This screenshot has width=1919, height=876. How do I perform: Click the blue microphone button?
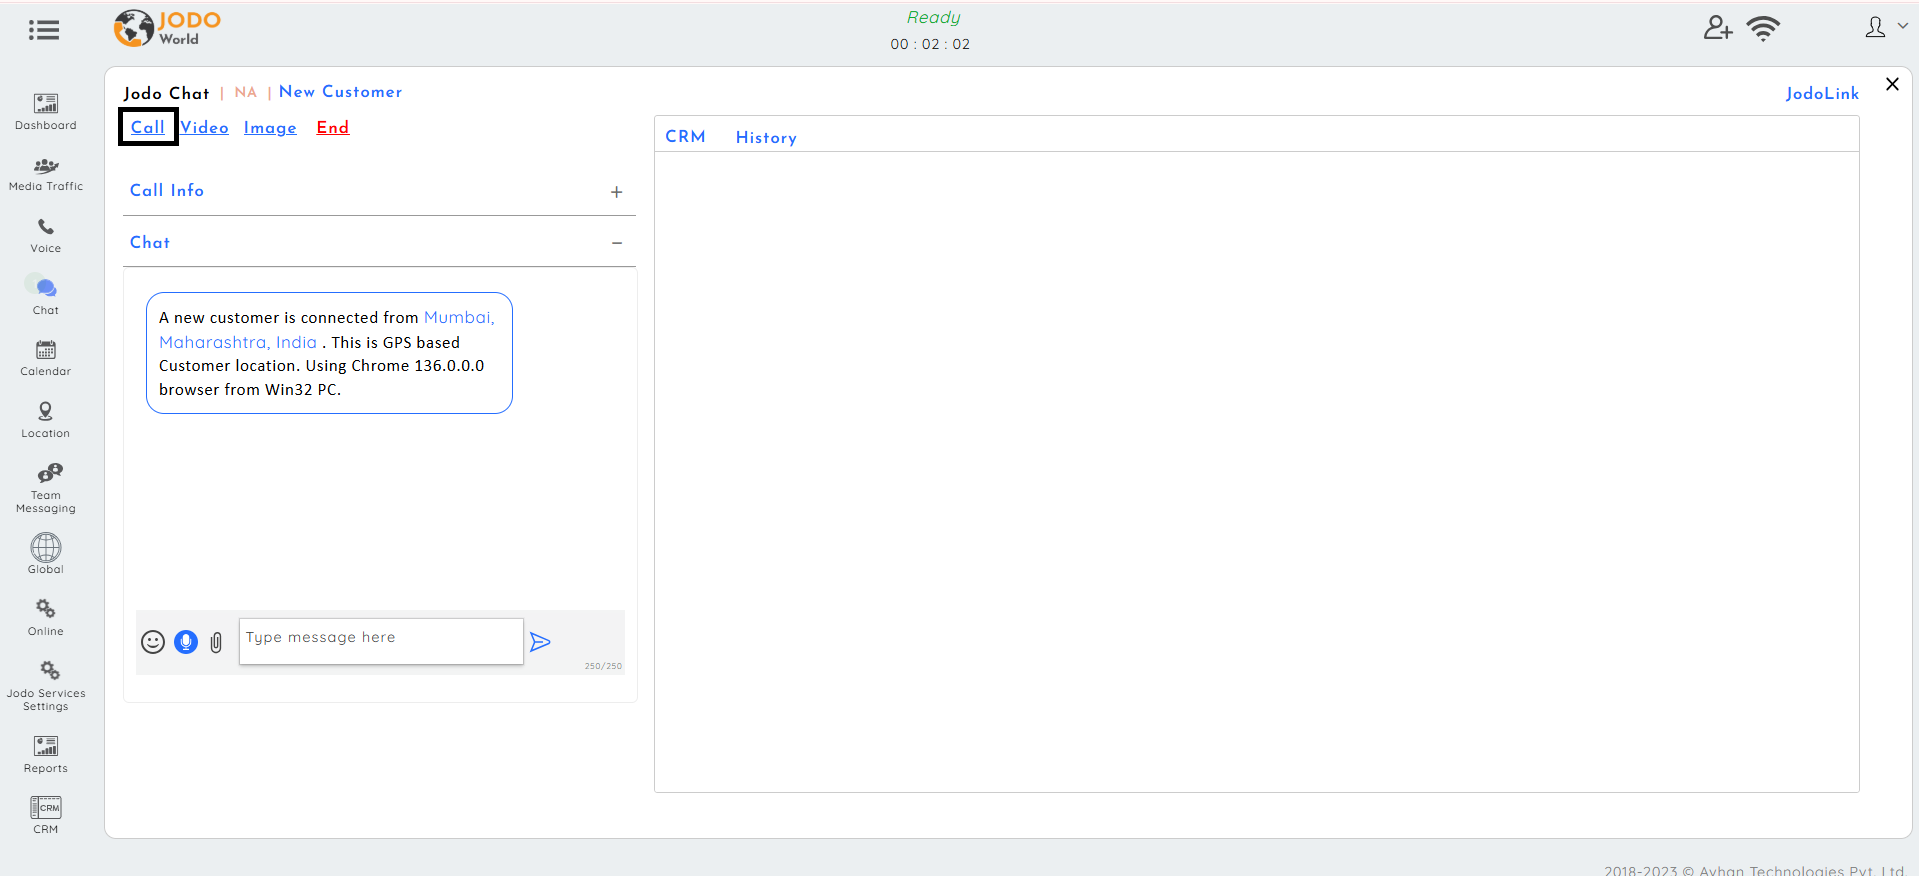pyautogui.click(x=186, y=642)
